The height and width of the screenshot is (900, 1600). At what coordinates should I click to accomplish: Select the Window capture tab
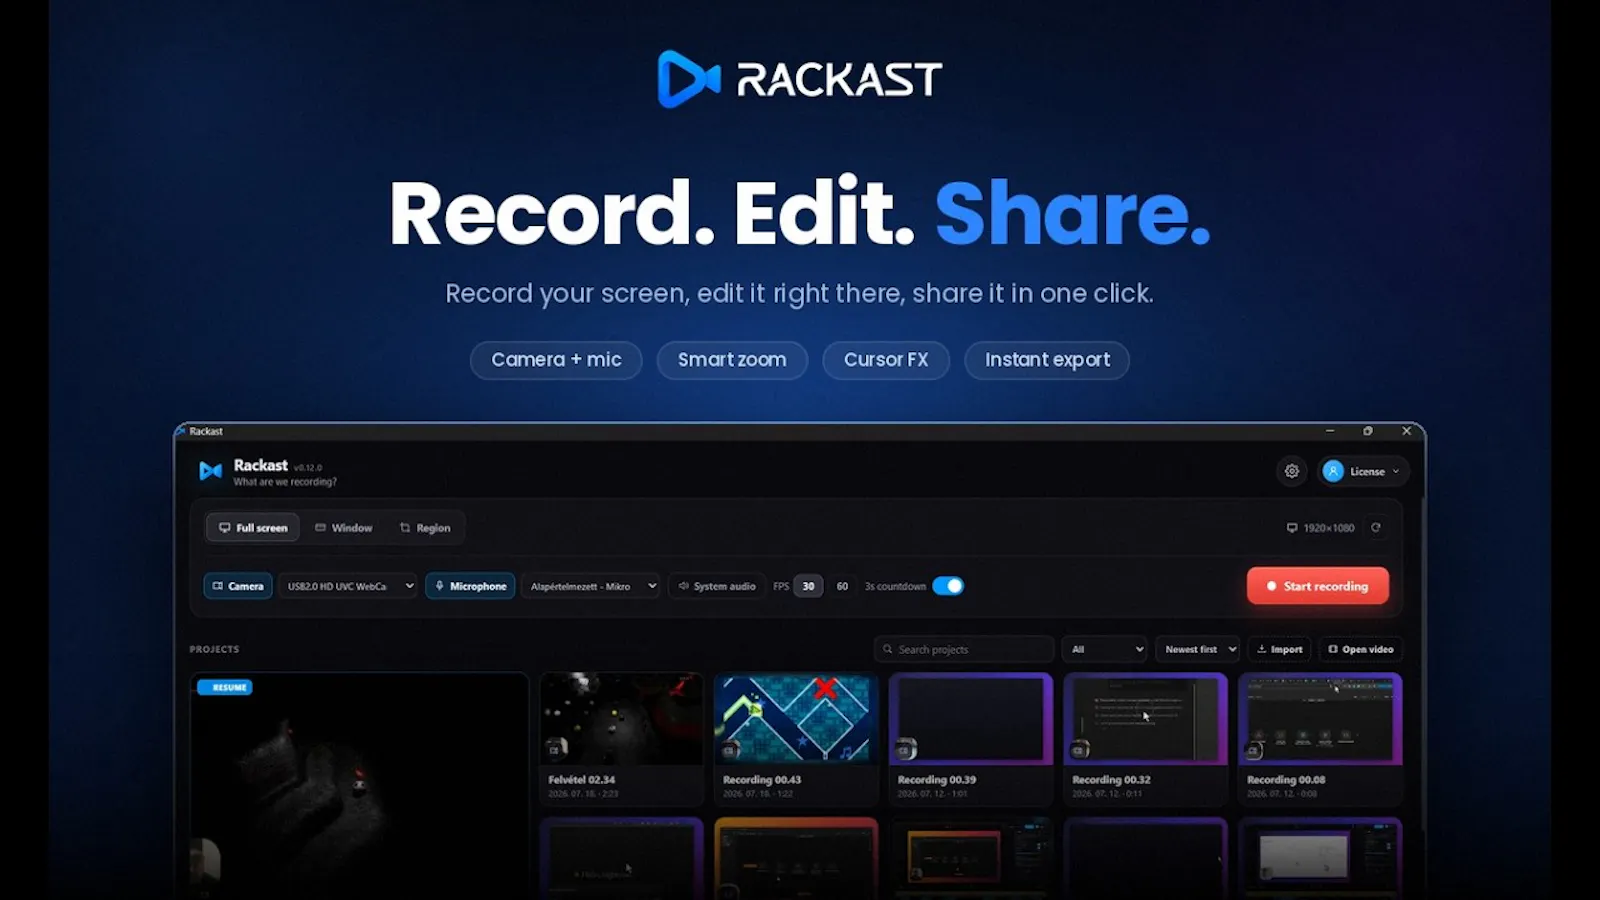click(343, 528)
